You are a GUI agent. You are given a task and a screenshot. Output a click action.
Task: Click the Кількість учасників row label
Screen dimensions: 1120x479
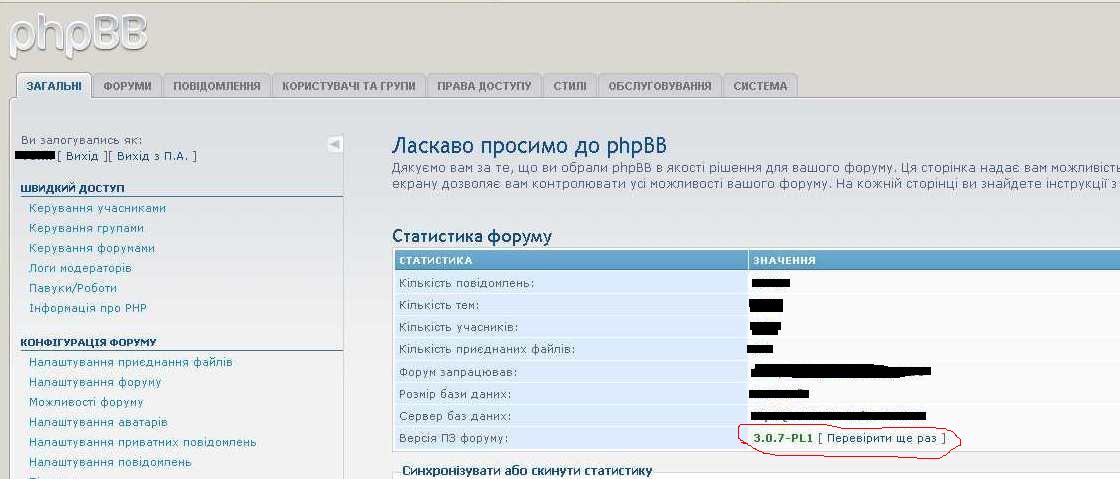pos(459,328)
